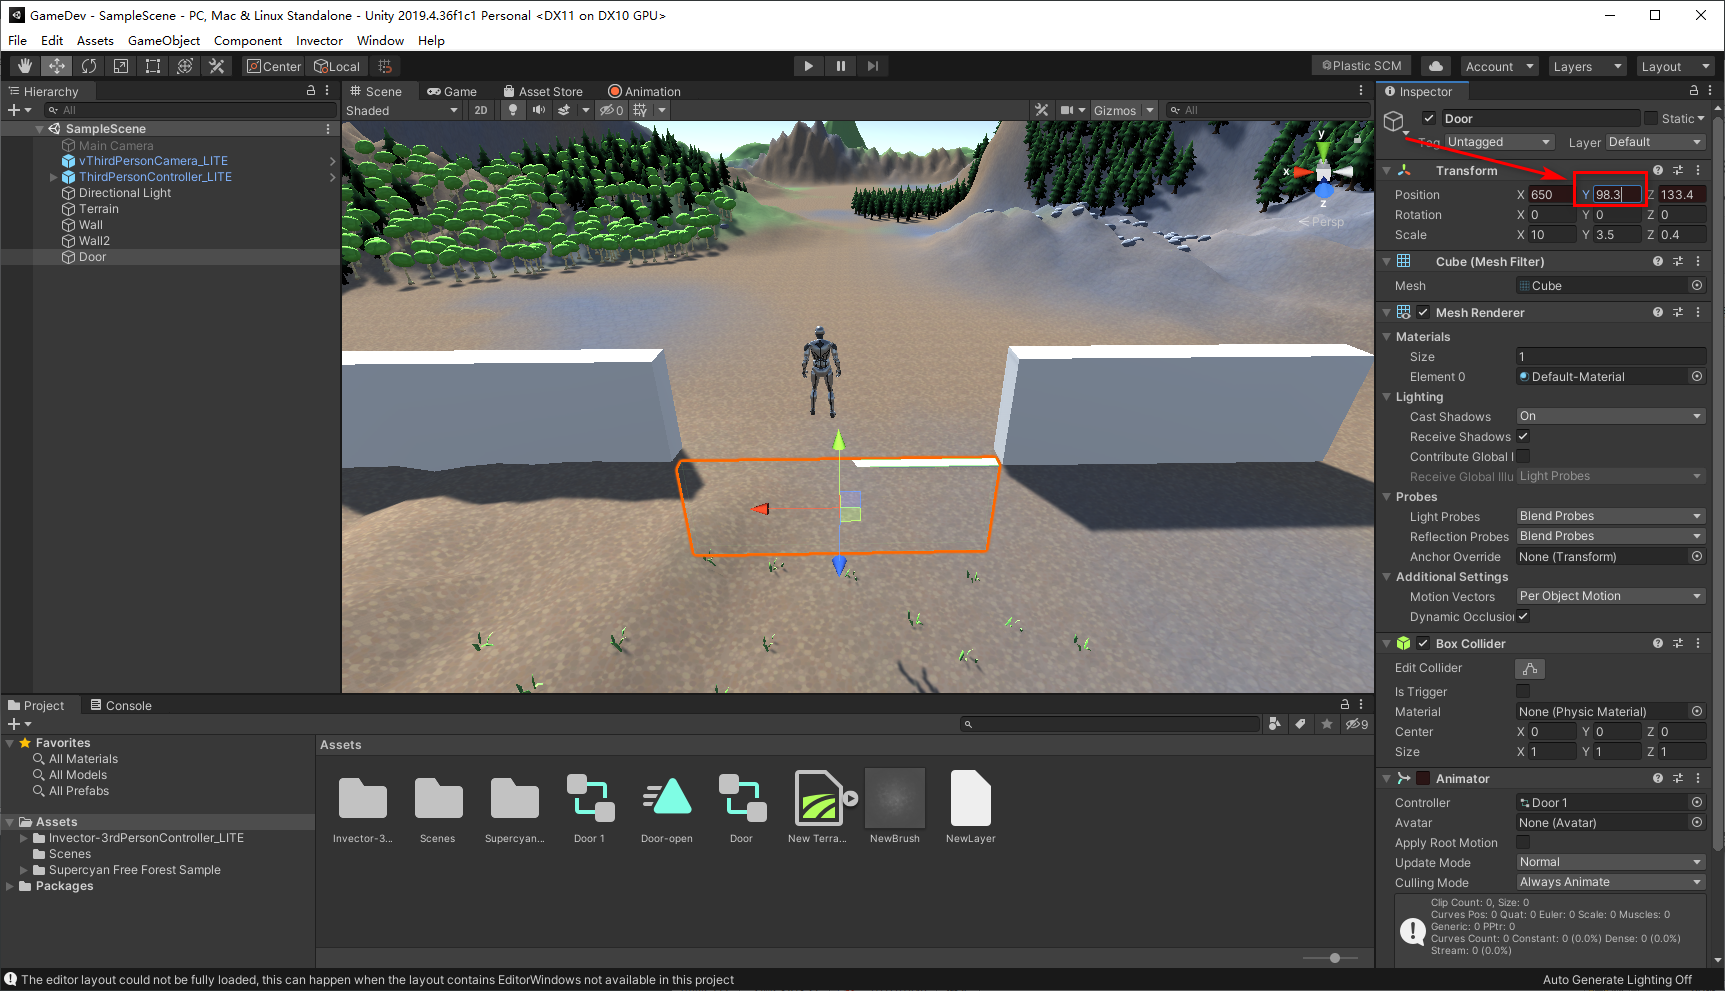
Task: Open Light Probes dropdown
Action: [x=1610, y=517]
